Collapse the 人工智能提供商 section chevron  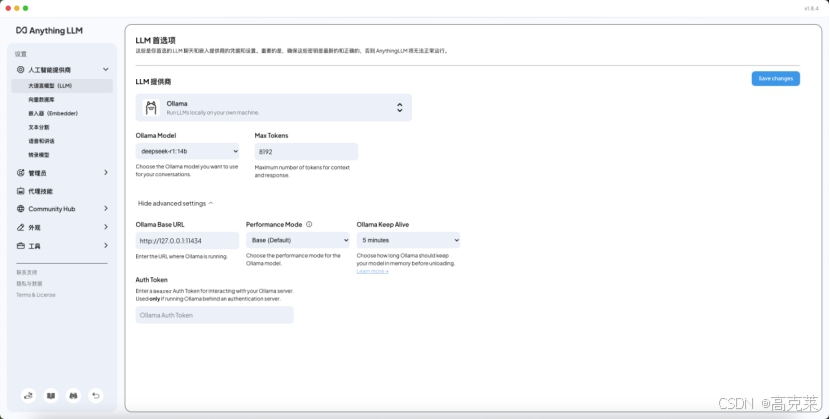pyautogui.click(x=106, y=69)
